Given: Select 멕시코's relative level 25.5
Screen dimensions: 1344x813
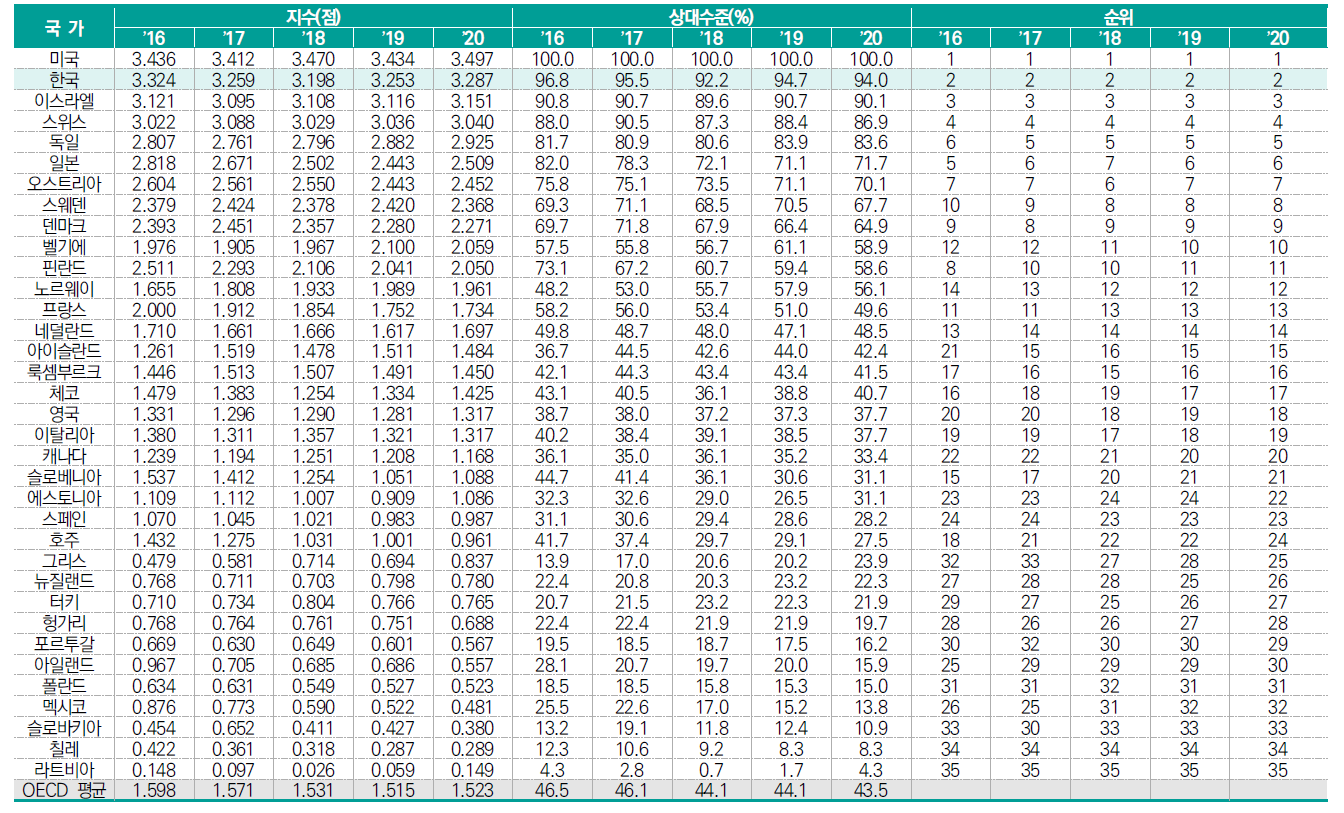Looking at the screenshot, I should click(552, 705).
